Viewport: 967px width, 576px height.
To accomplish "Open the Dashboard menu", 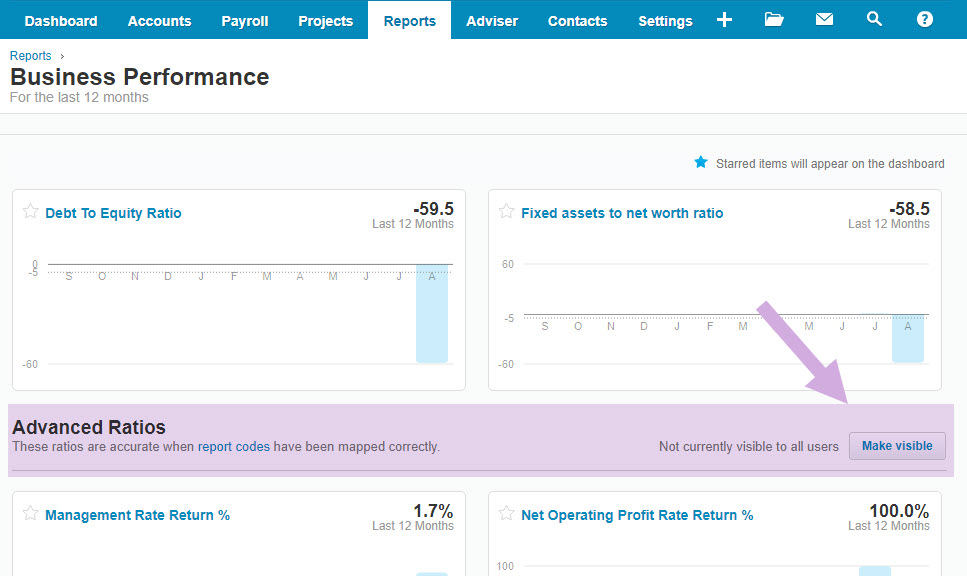I will pyautogui.click(x=61, y=21).
